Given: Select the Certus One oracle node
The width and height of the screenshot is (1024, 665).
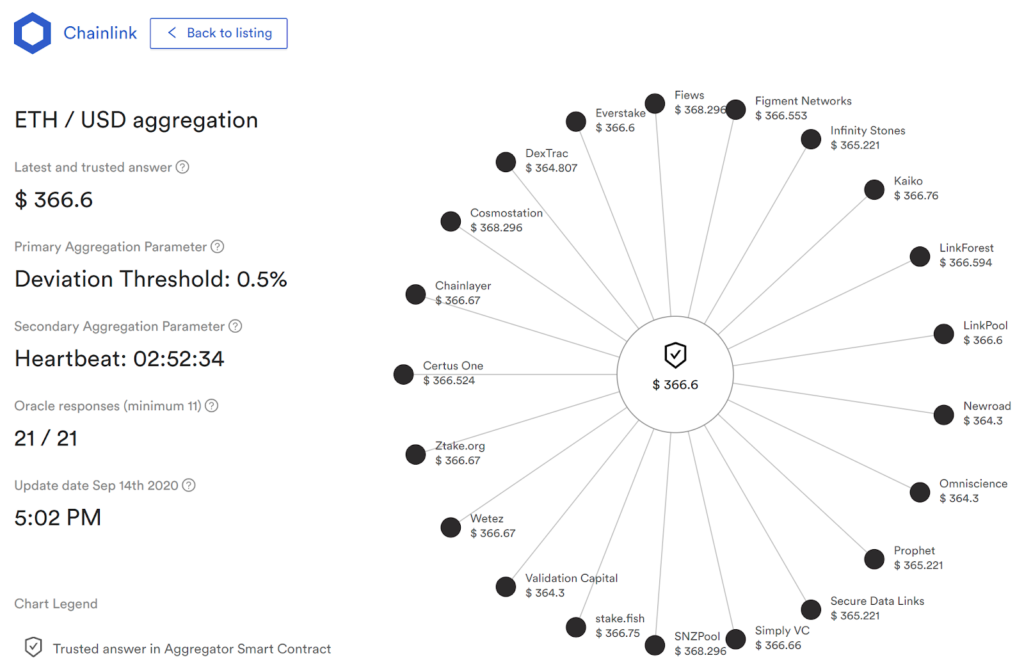Looking at the screenshot, I should [x=404, y=374].
